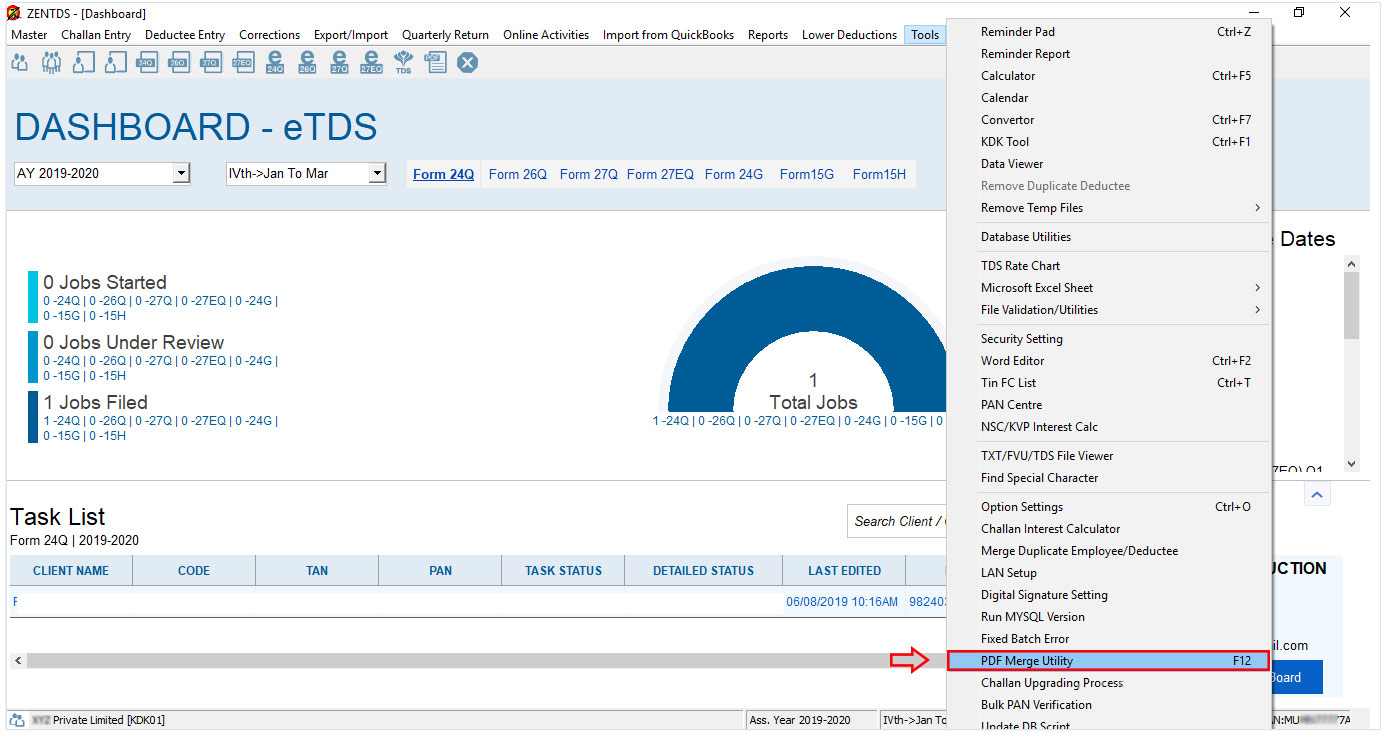Open Import from QuickBooks menu
This screenshot has width=1386, height=735.
667,35
